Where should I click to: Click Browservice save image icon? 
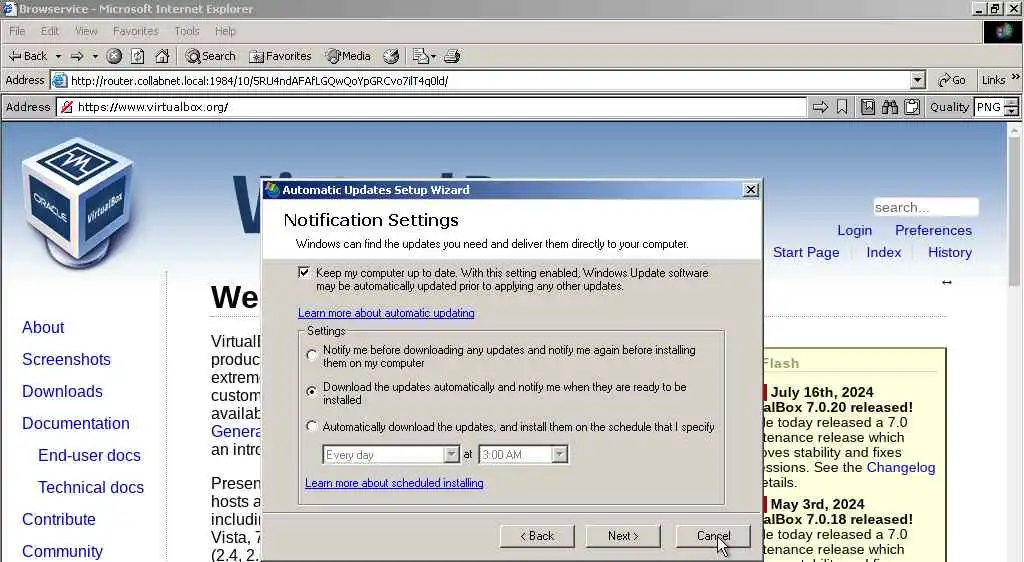pos(868,107)
